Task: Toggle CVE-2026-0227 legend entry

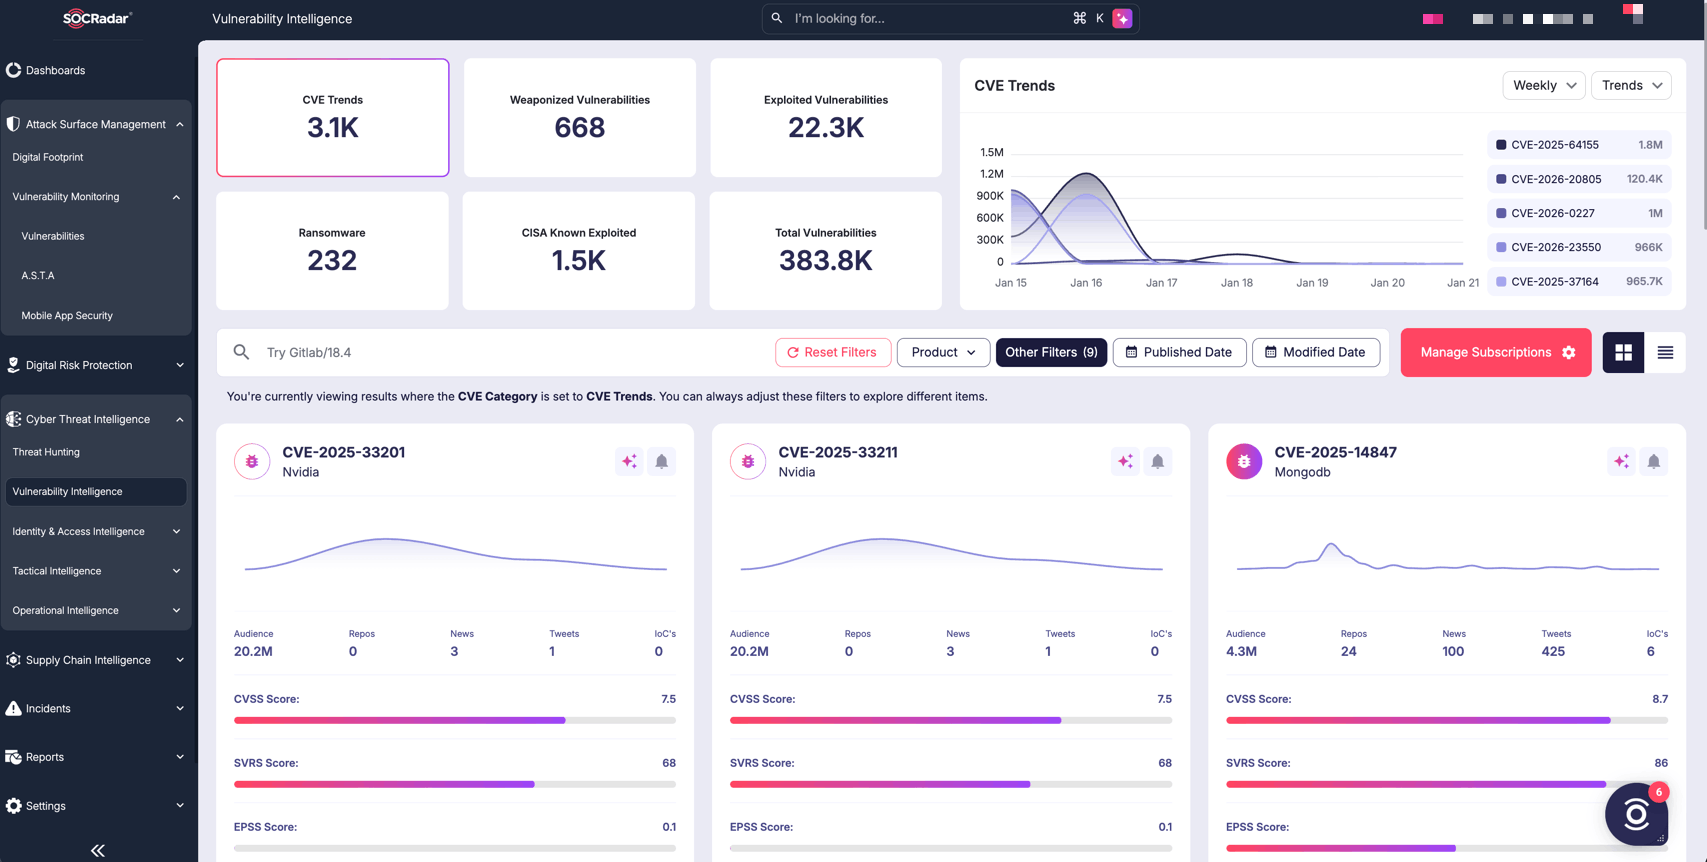Action: point(1578,213)
